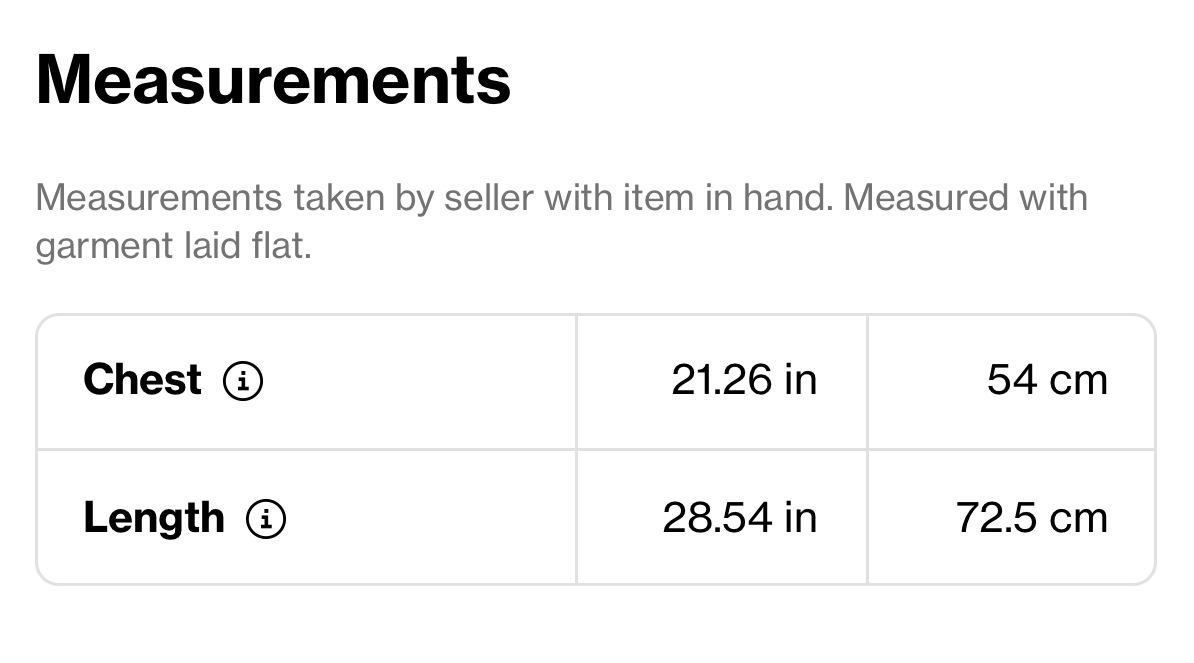This screenshot has width=1194, height=663.
Task: Click the 28.54 in length value
Action: [x=739, y=518]
